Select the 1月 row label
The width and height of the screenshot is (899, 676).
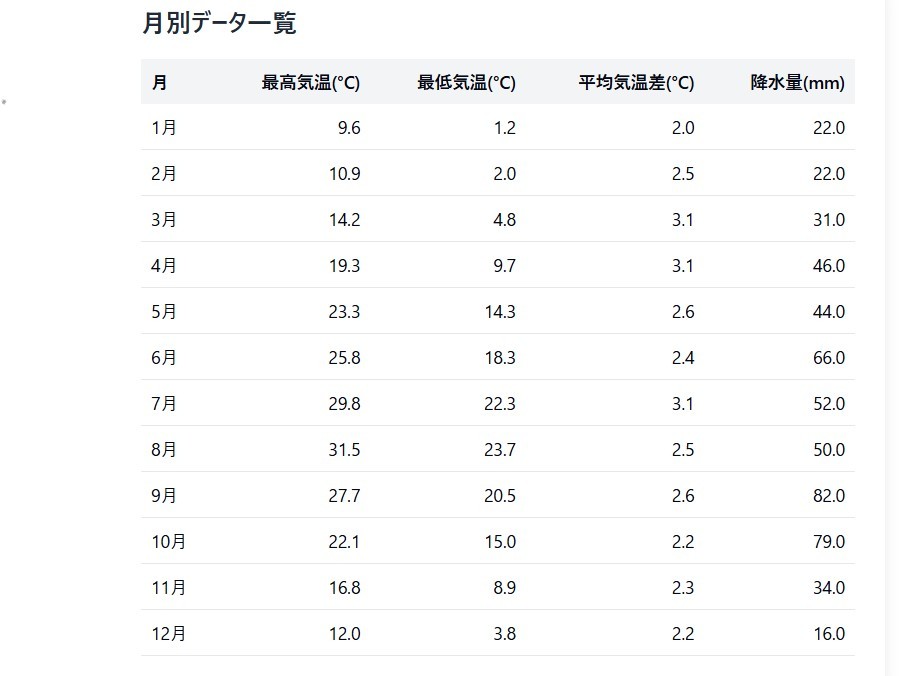[164, 127]
